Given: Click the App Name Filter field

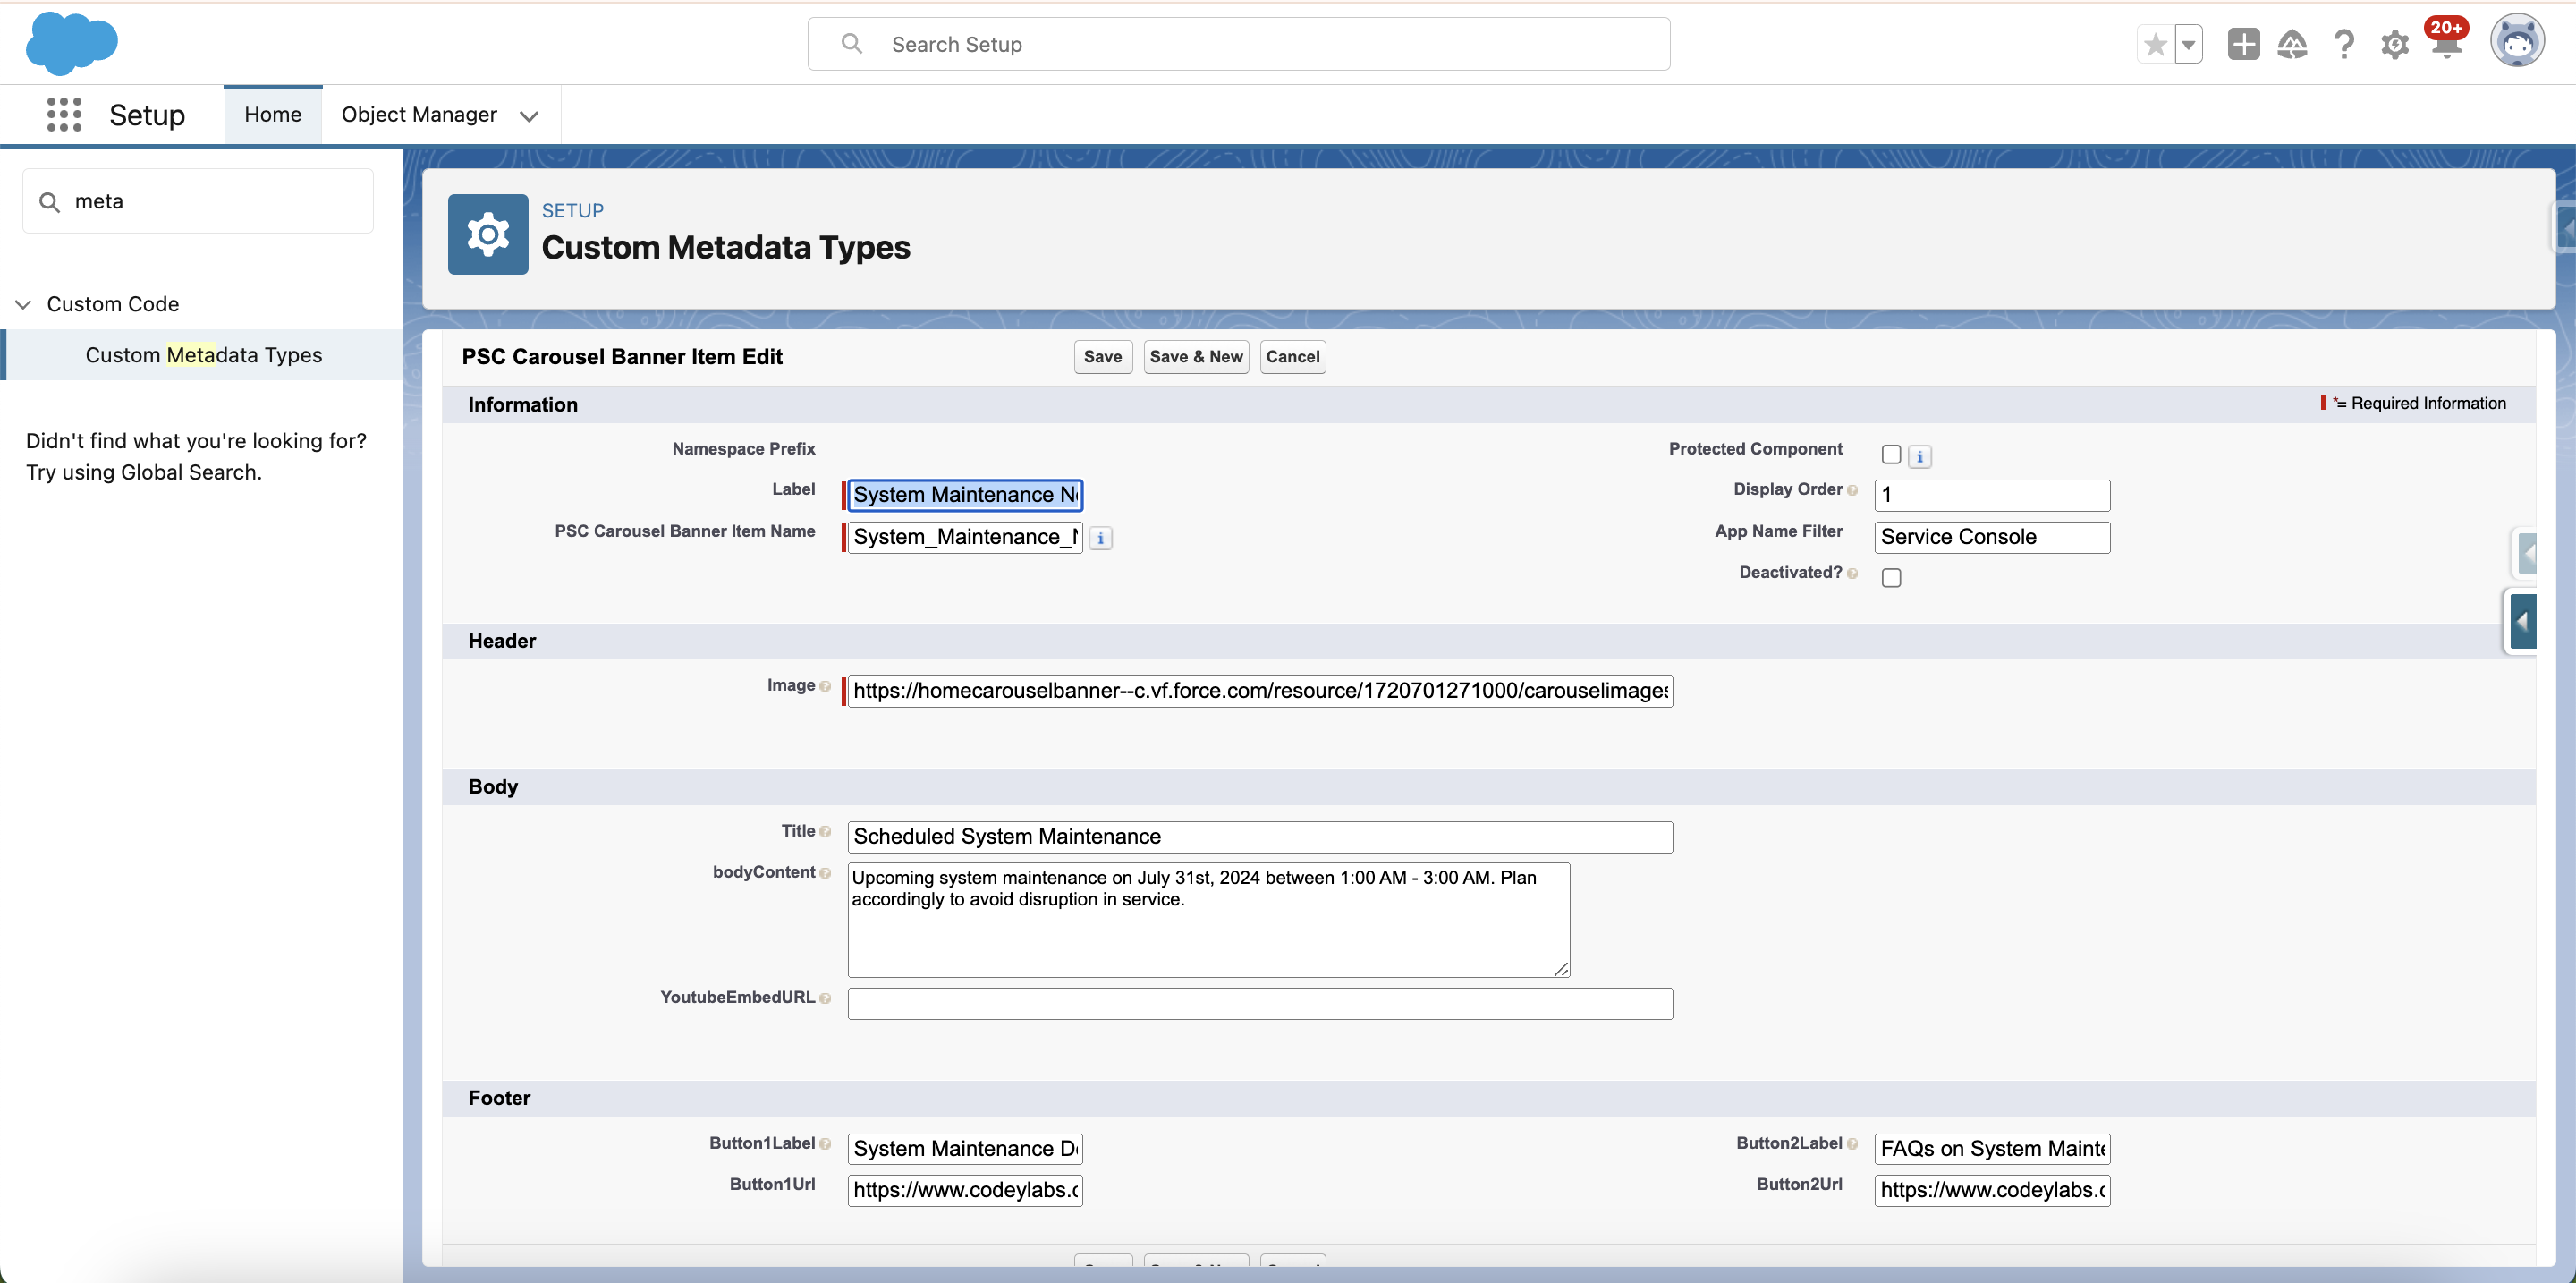Looking at the screenshot, I should 1992,537.
